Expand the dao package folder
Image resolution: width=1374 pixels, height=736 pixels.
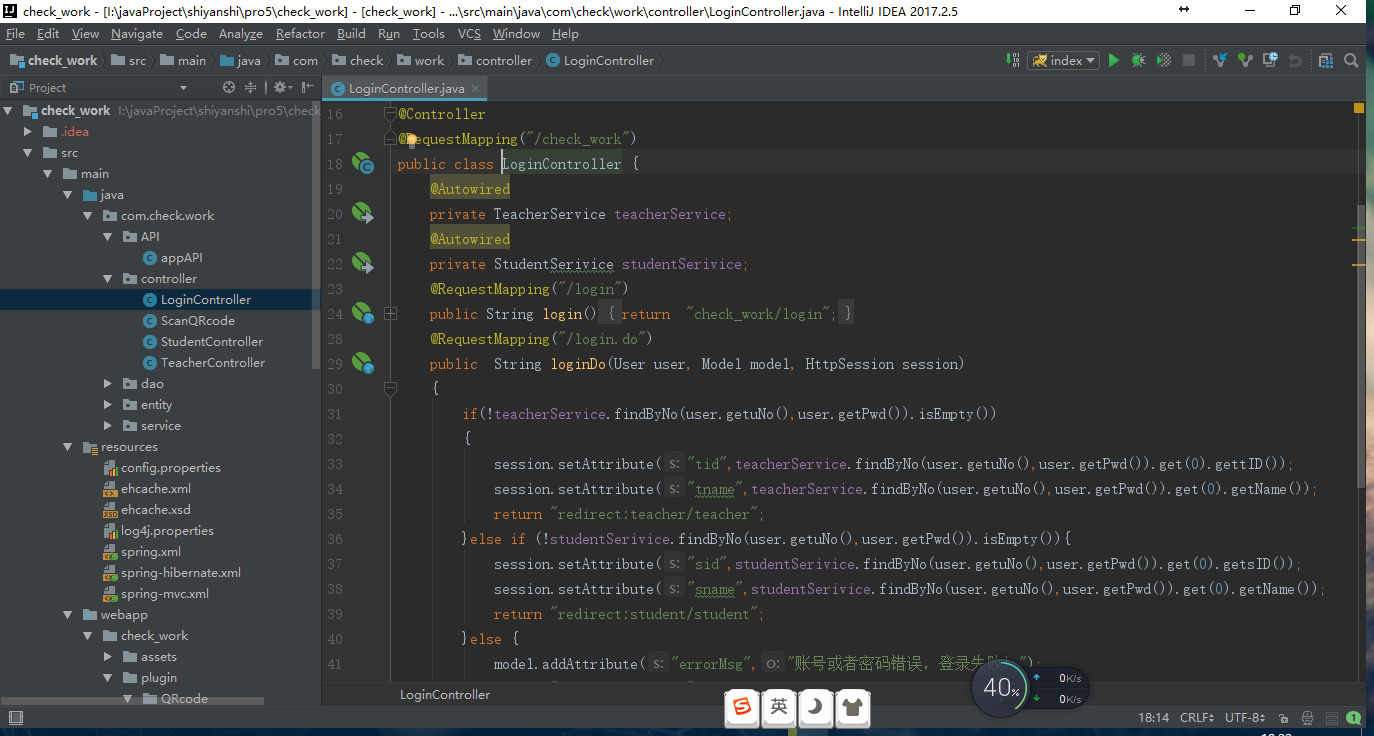click(108, 384)
